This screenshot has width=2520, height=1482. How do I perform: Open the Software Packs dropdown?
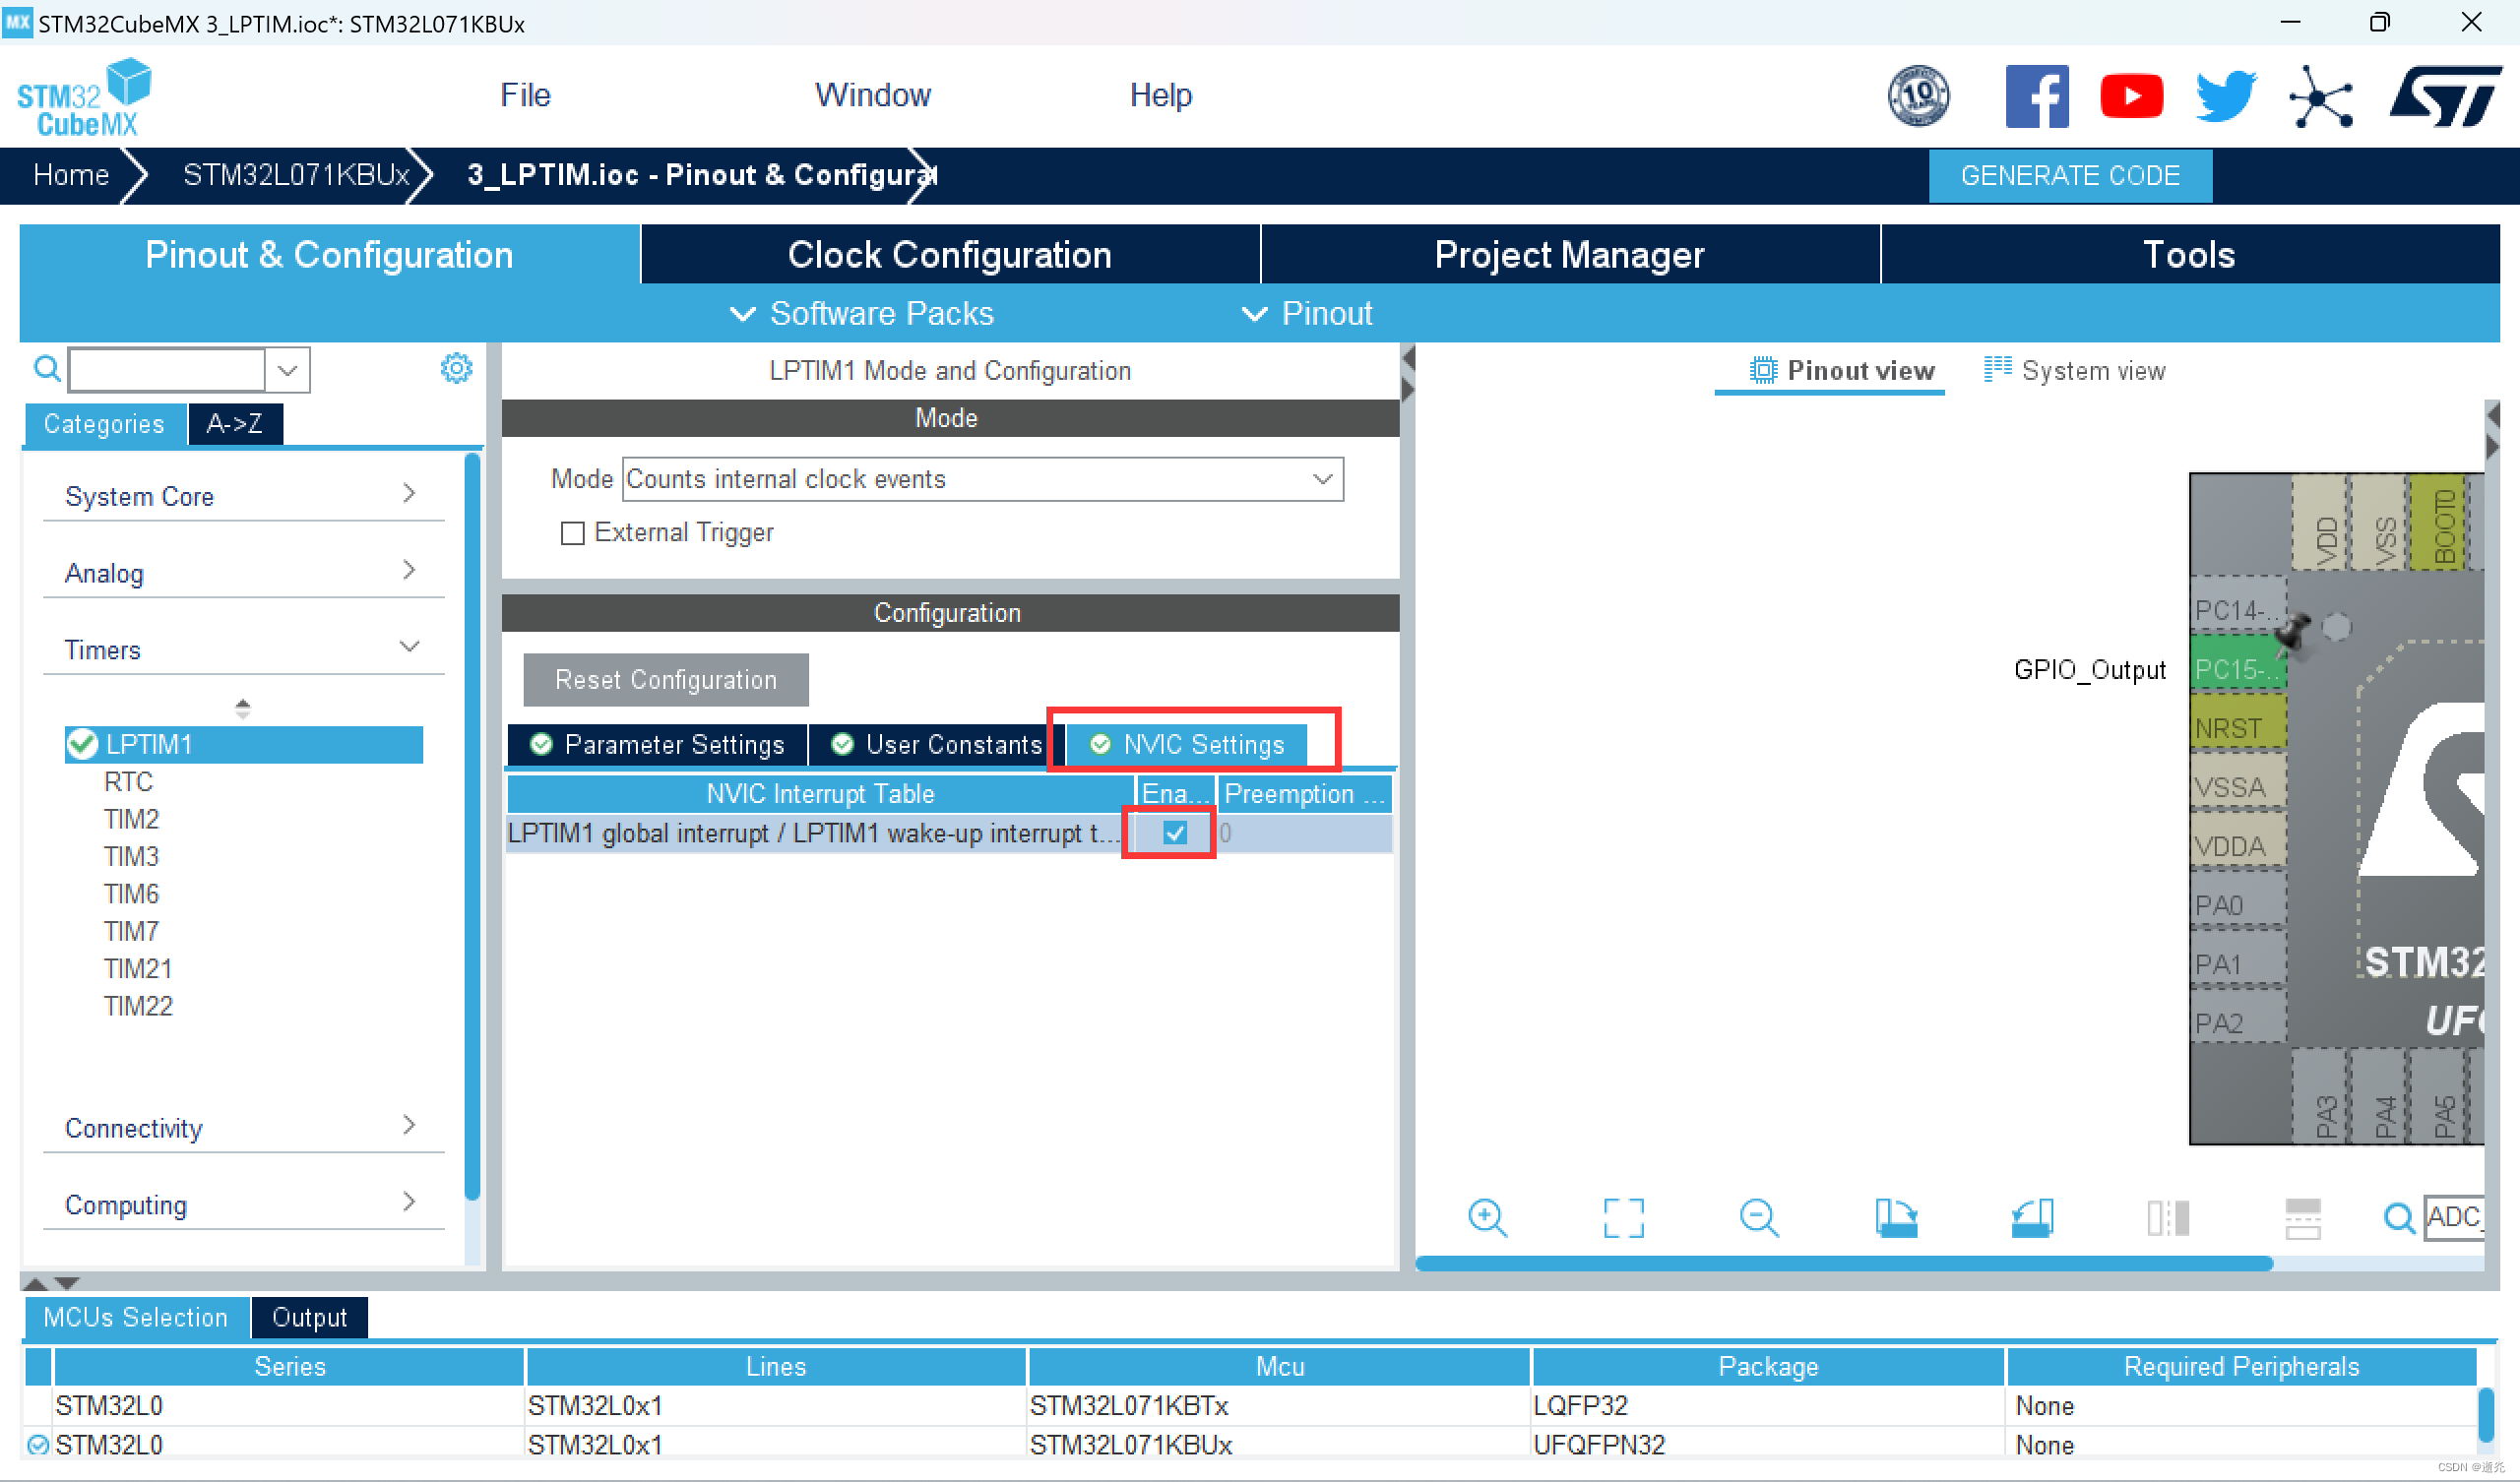point(862,314)
